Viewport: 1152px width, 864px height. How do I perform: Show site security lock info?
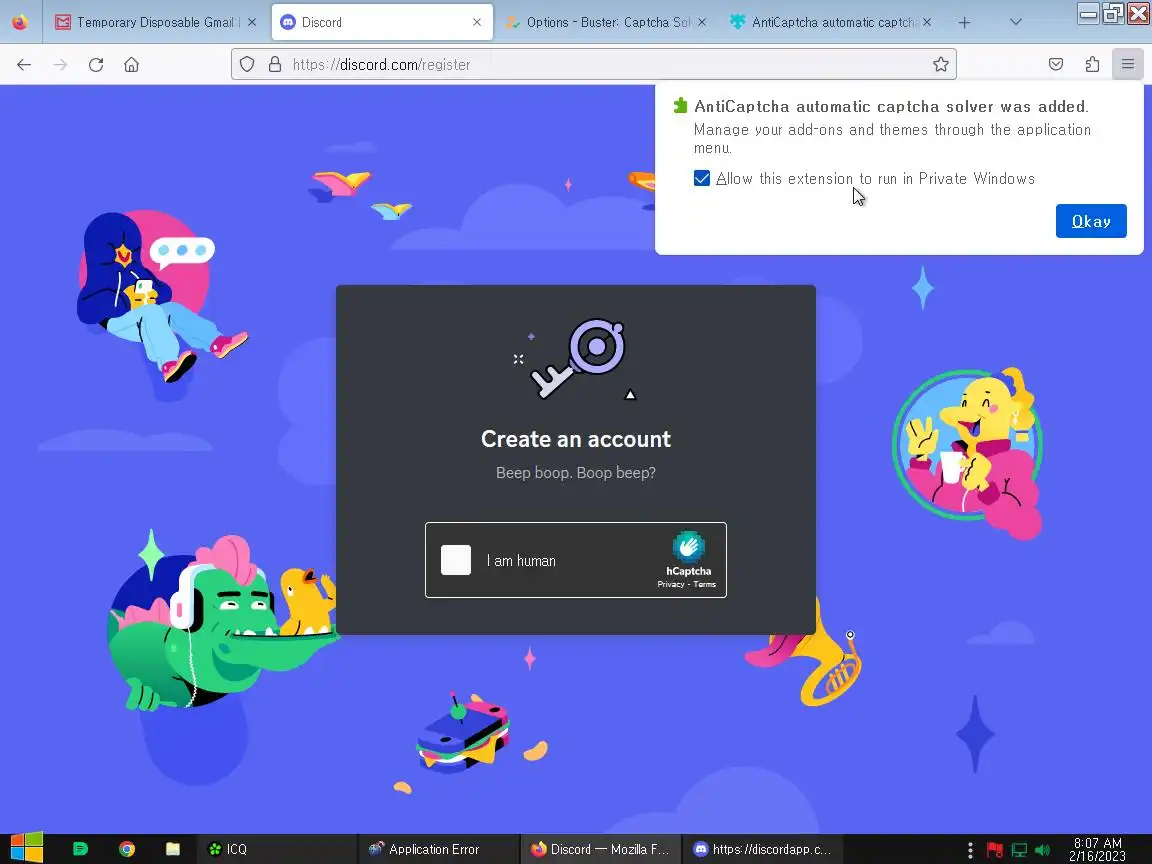[275, 65]
